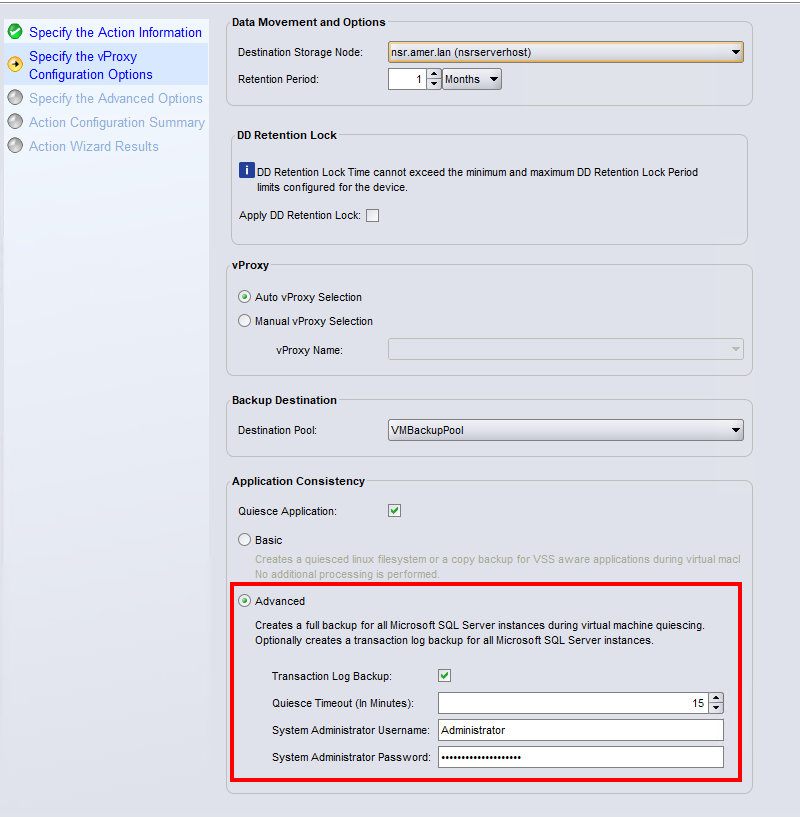Open the Months retention unit dropdown

pyautogui.click(x=493, y=78)
